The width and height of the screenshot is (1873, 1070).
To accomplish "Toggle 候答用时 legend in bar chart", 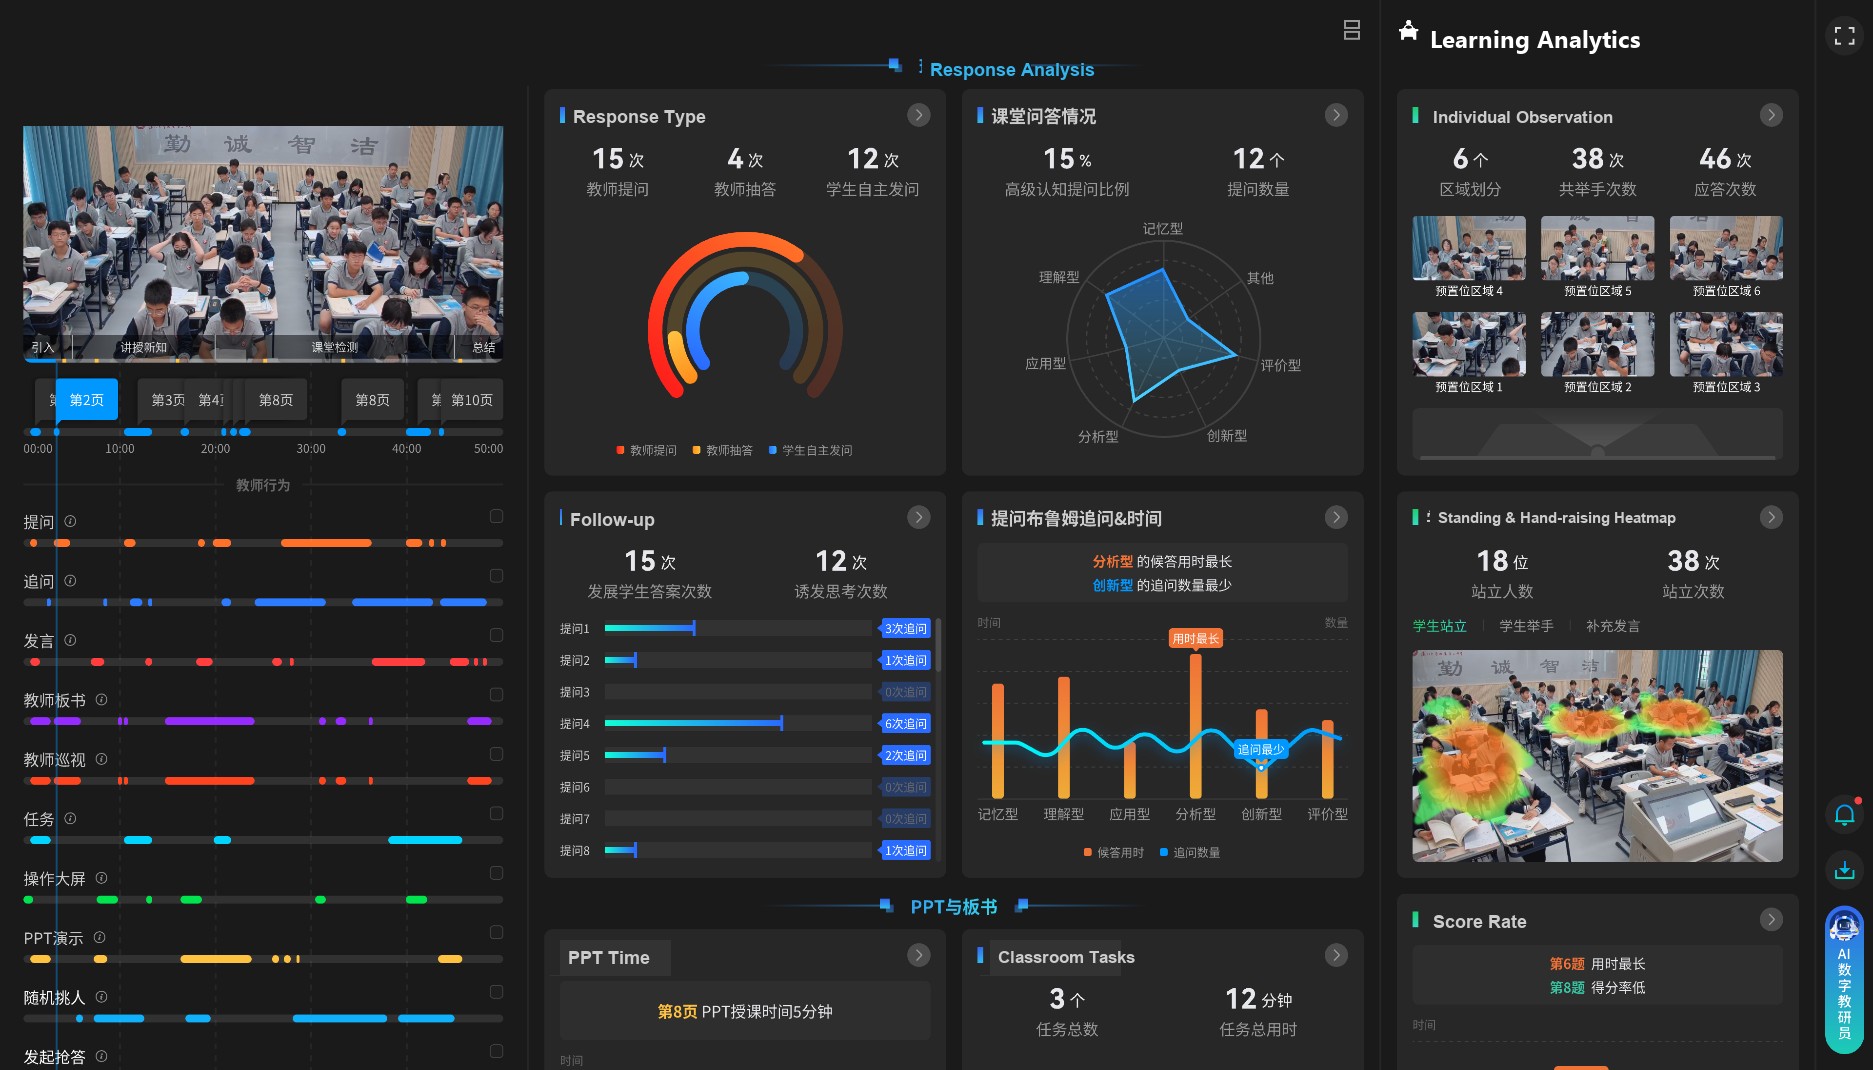I will (1114, 853).
